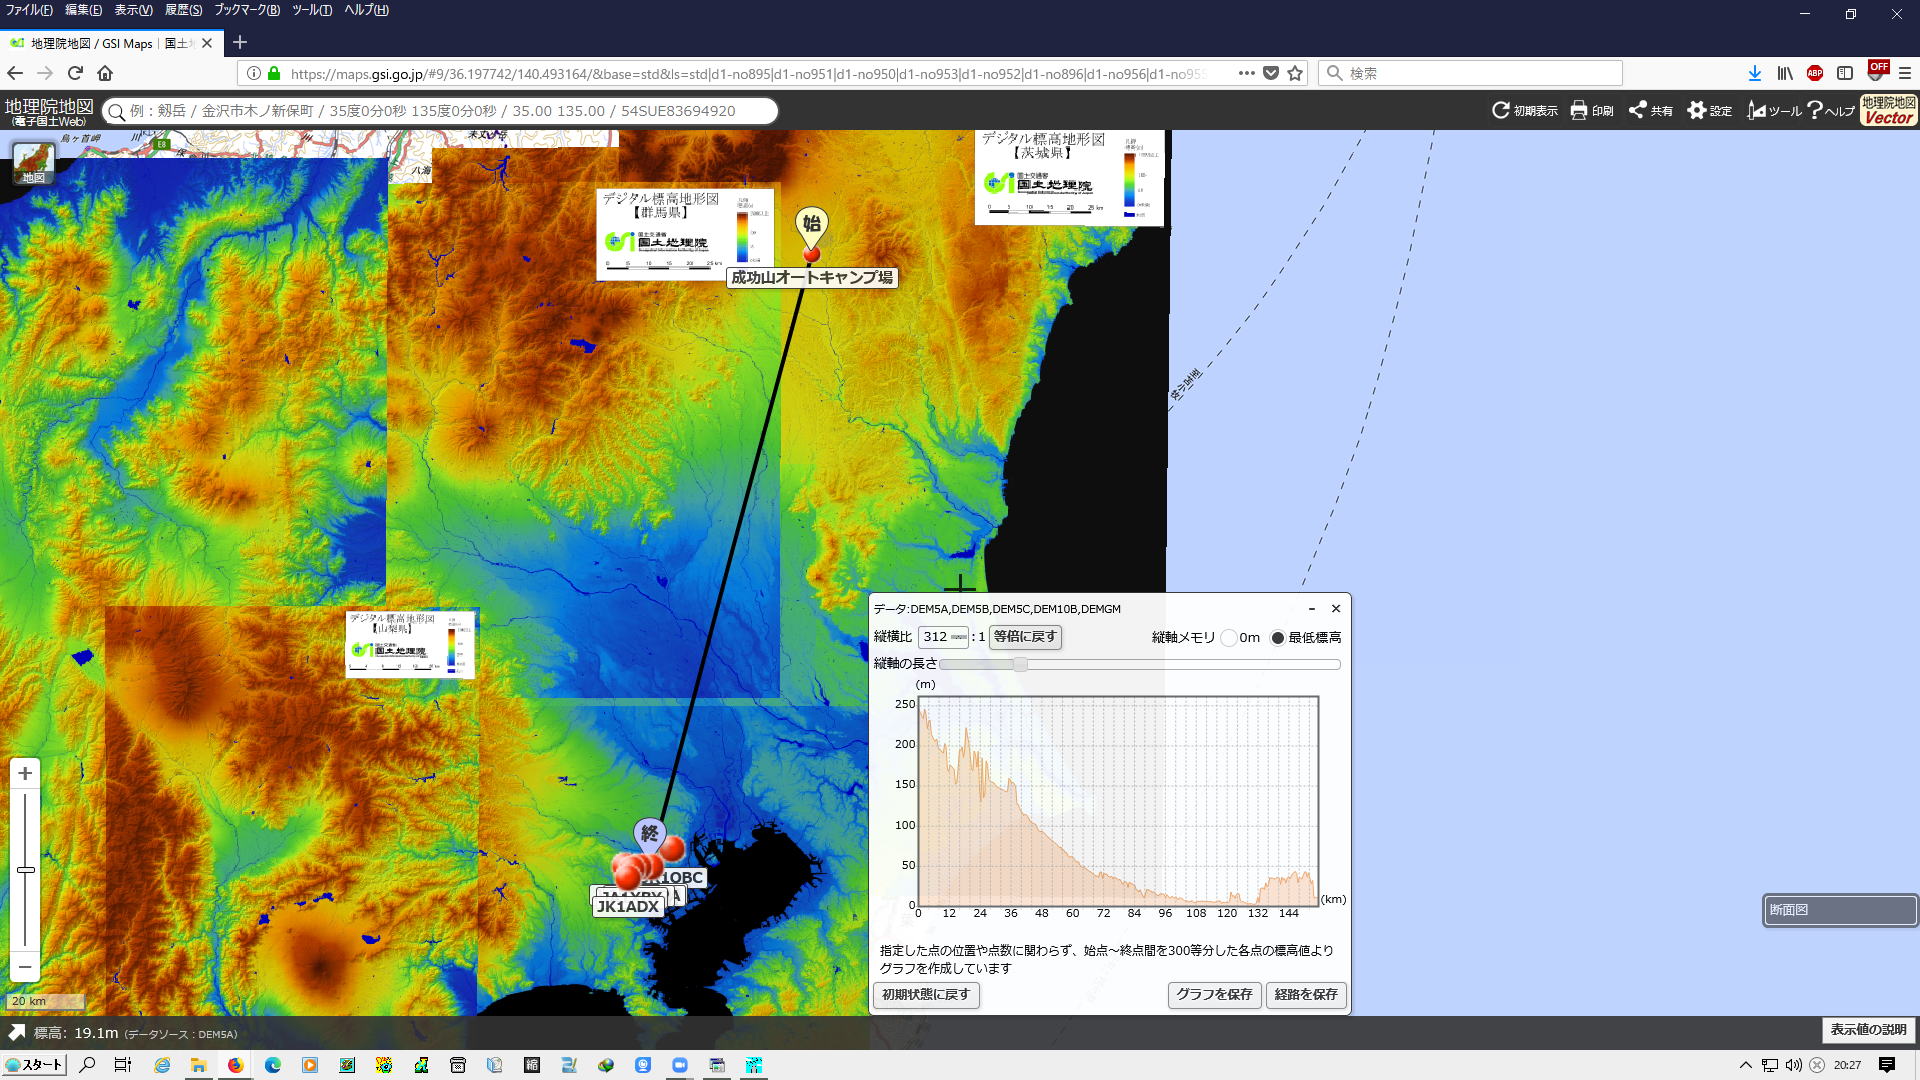Open File Explorer from the taskbar

coord(198,1065)
